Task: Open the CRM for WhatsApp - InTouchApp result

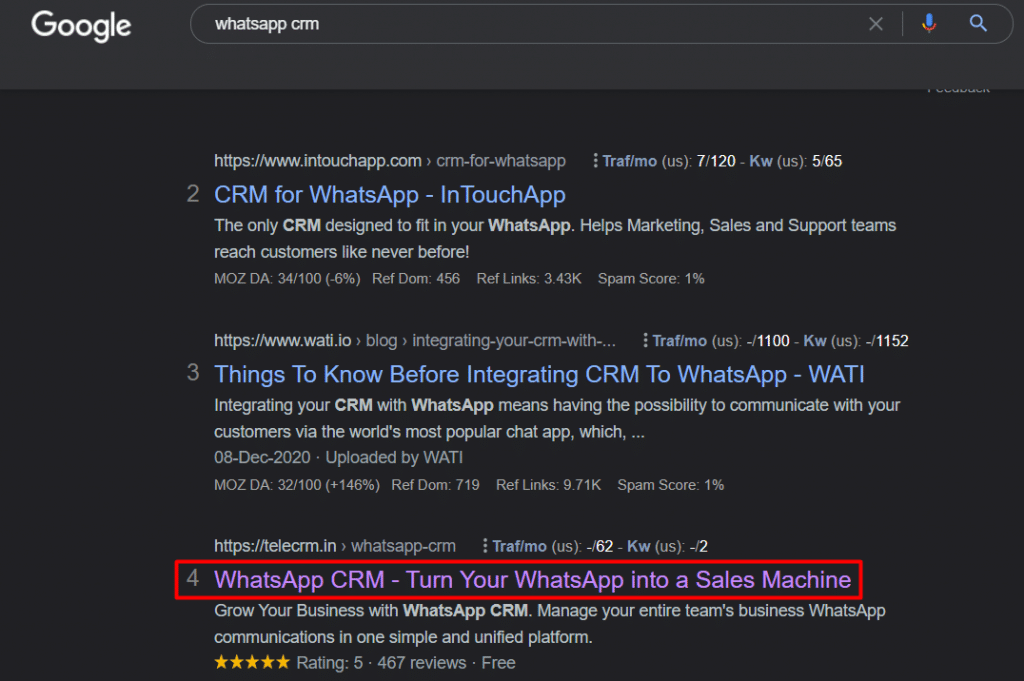Action: 389,194
